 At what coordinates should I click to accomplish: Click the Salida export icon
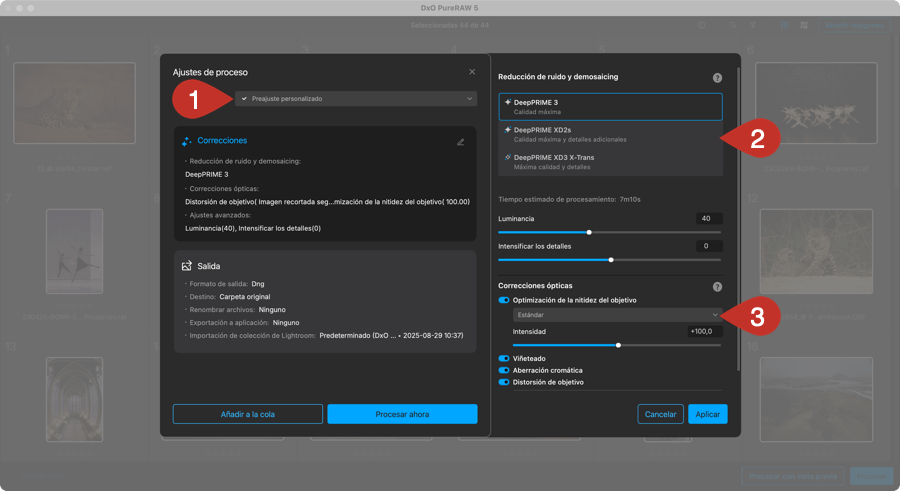[187, 266]
